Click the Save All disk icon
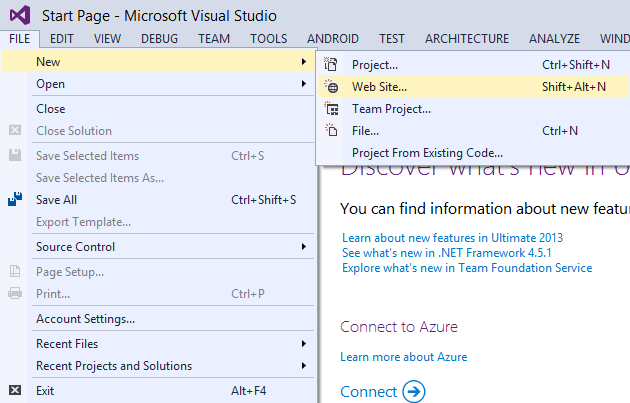 coord(15,200)
